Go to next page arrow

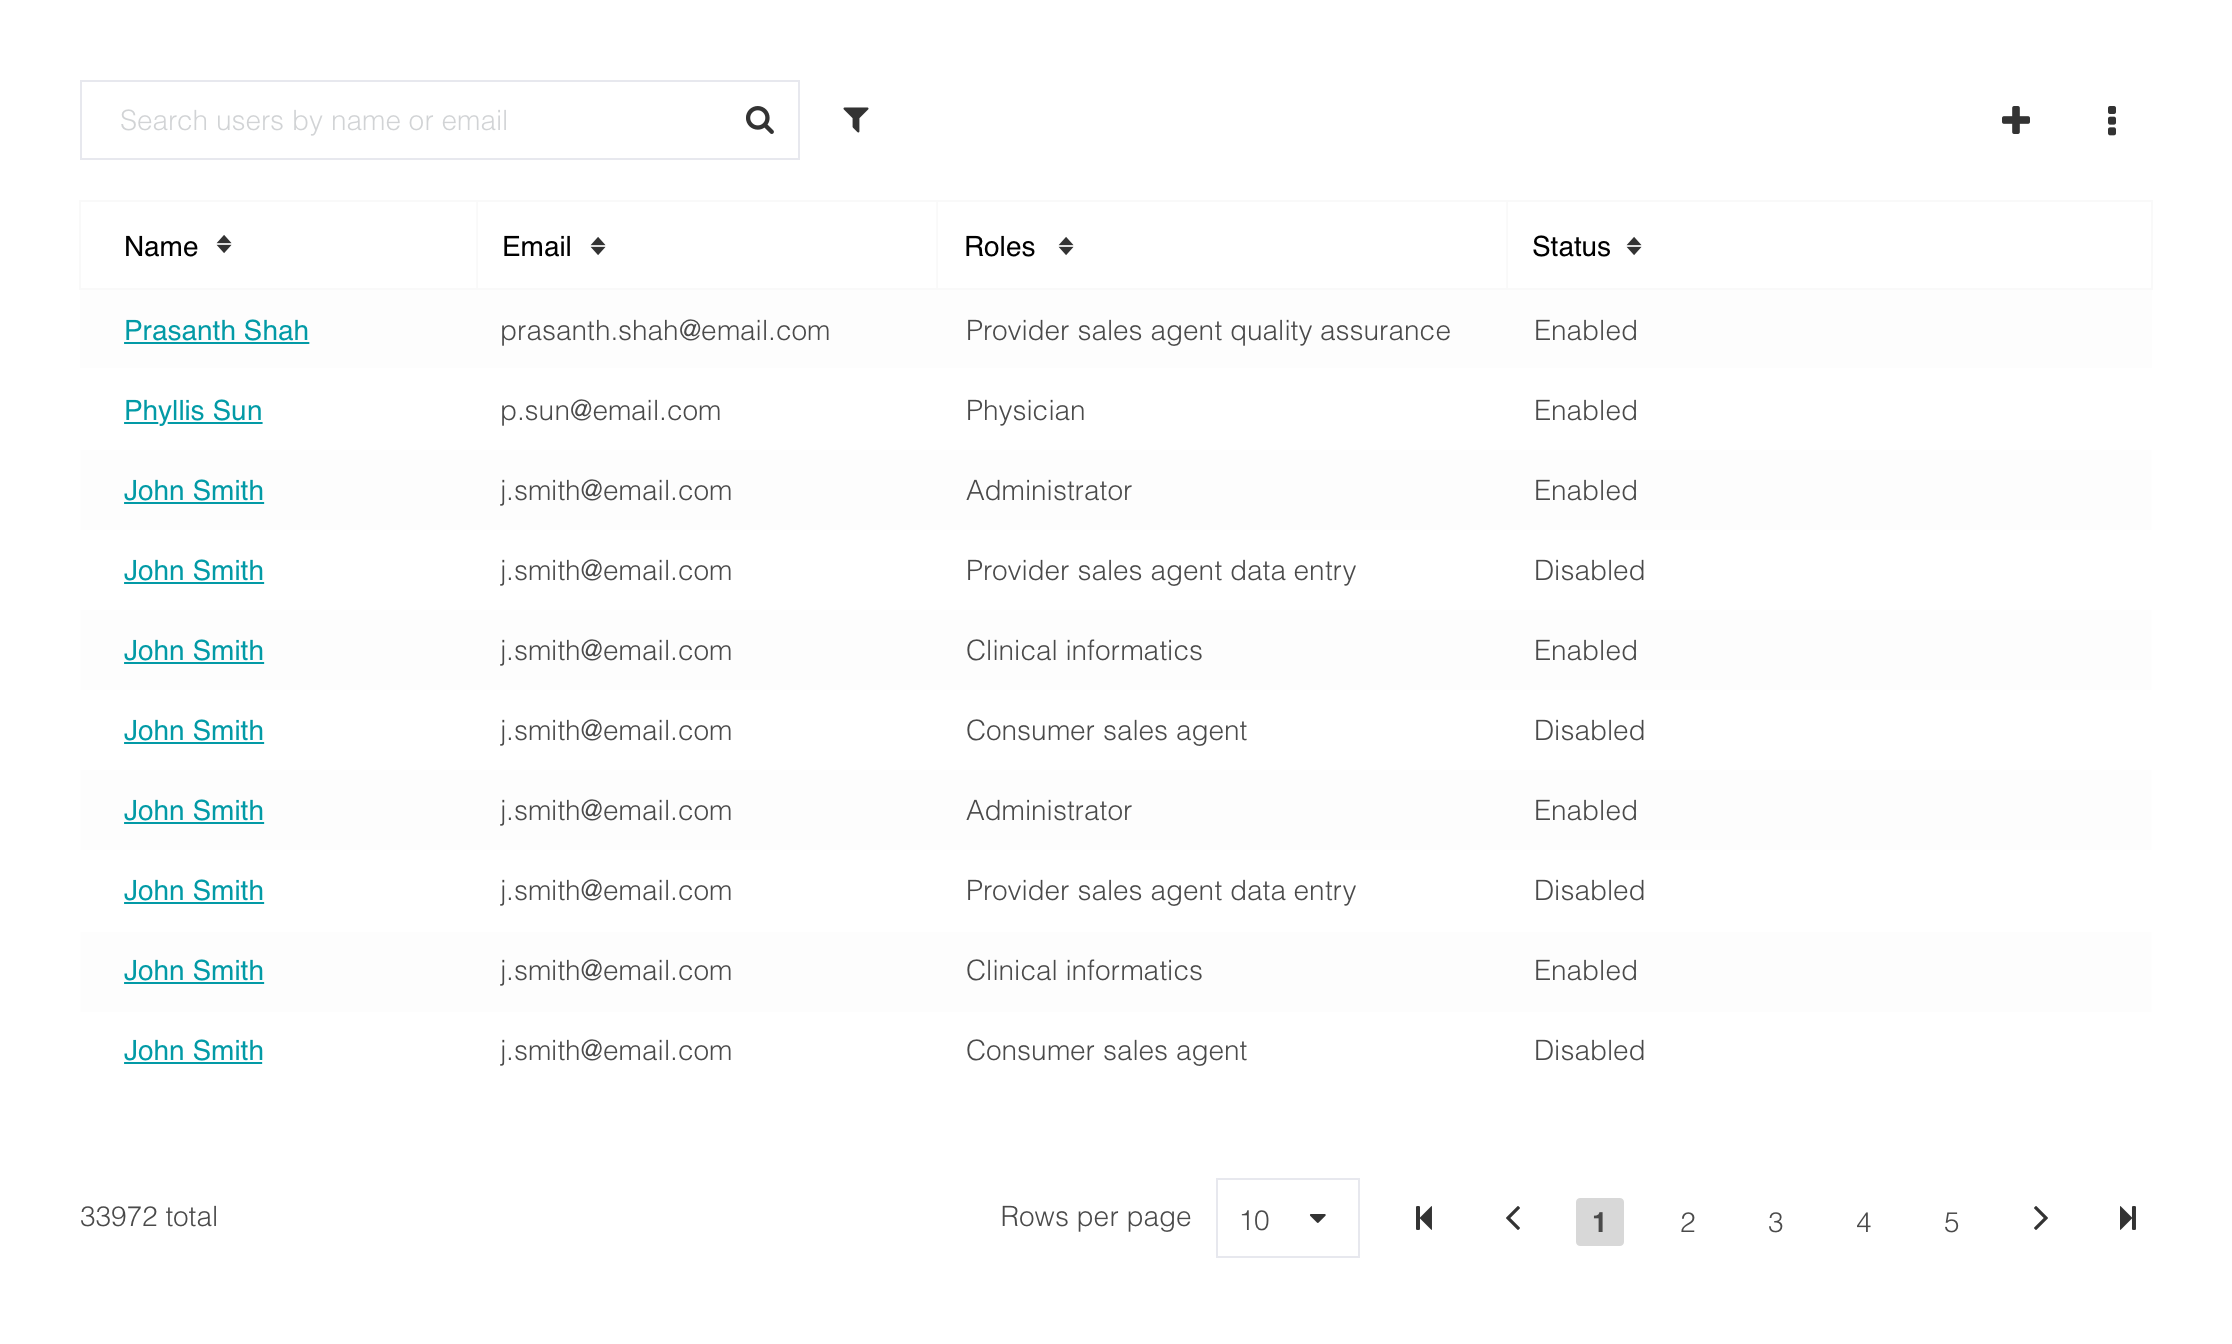tap(2040, 1218)
